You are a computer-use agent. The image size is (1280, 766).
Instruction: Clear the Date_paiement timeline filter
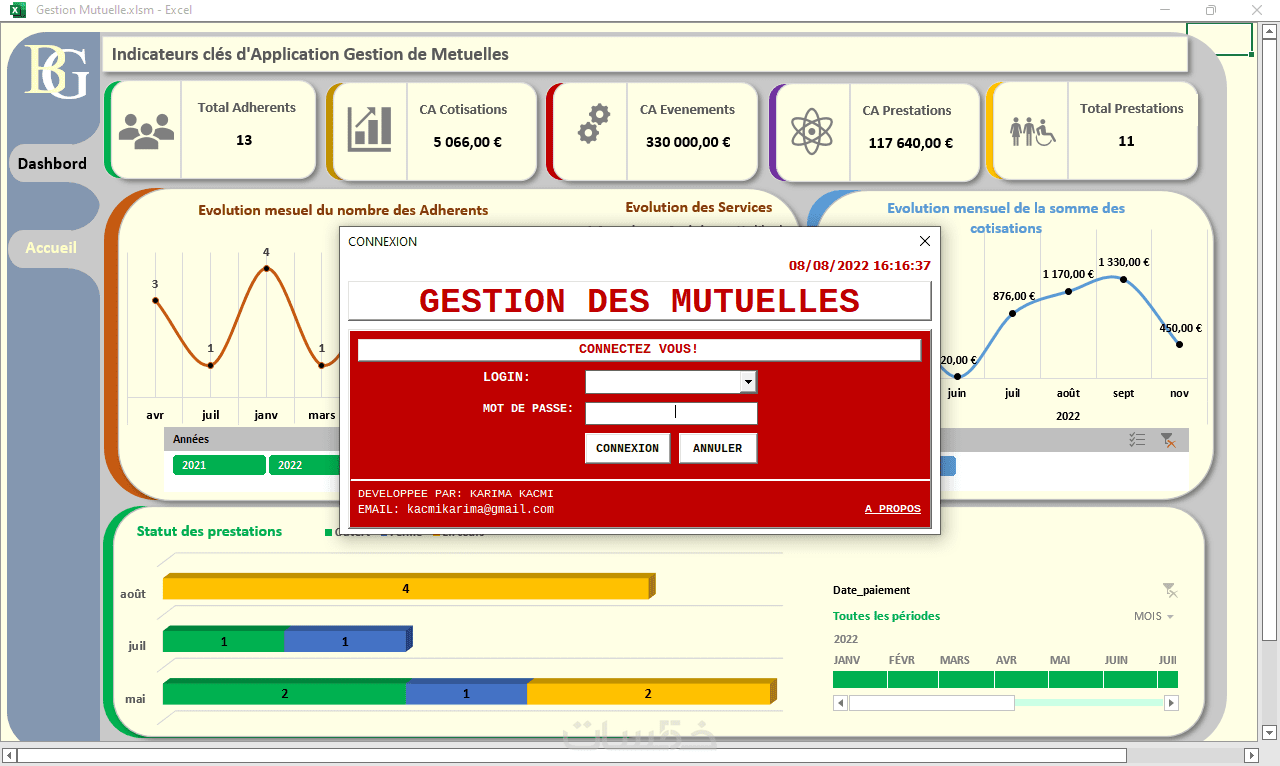click(x=1170, y=591)
